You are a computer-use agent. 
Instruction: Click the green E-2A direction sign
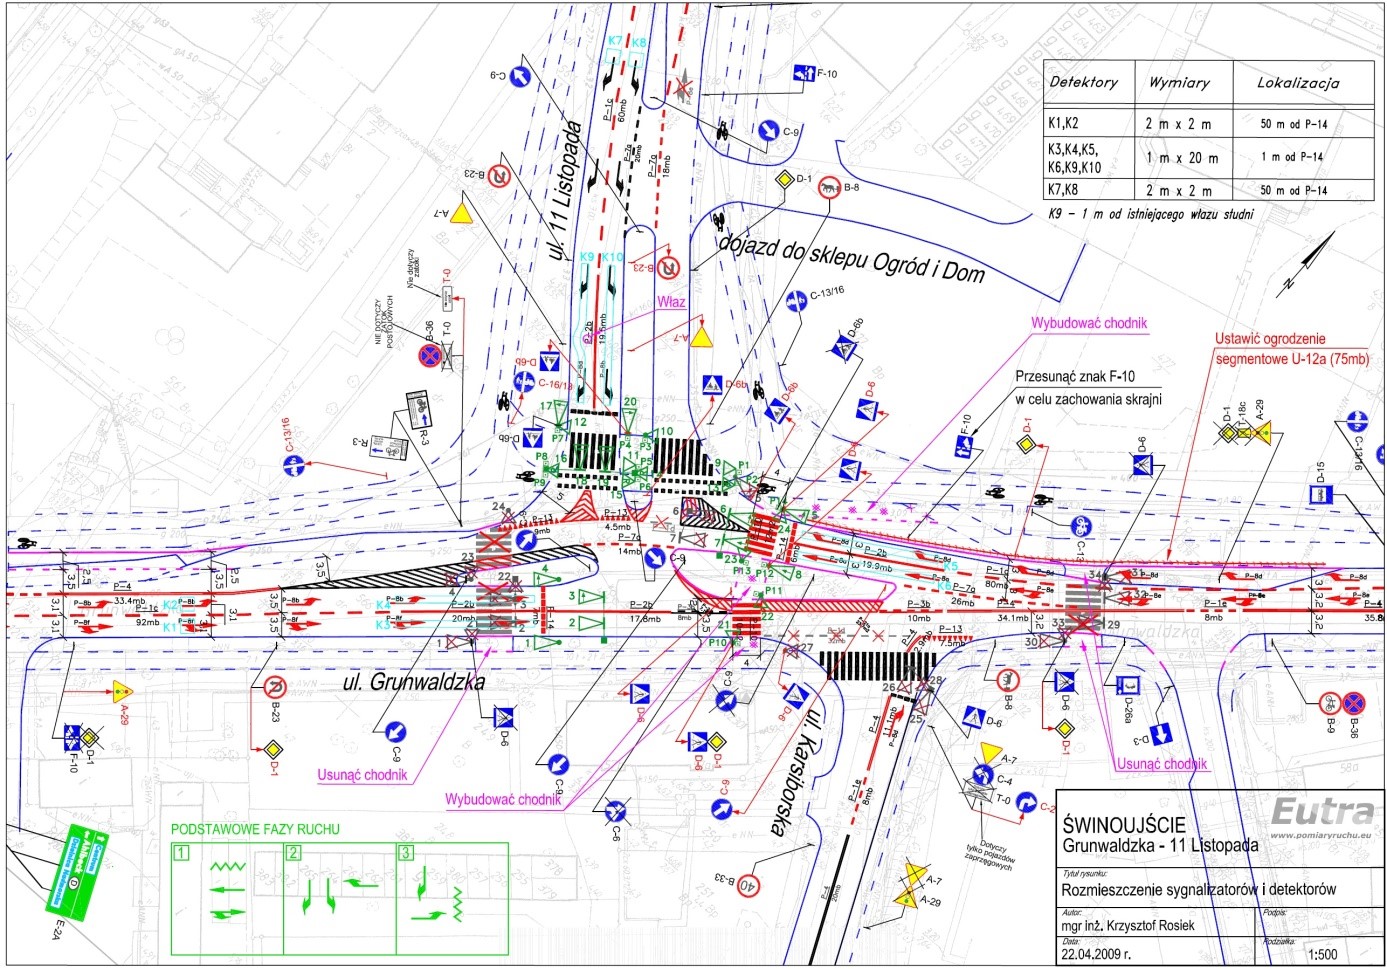point(75,869)
